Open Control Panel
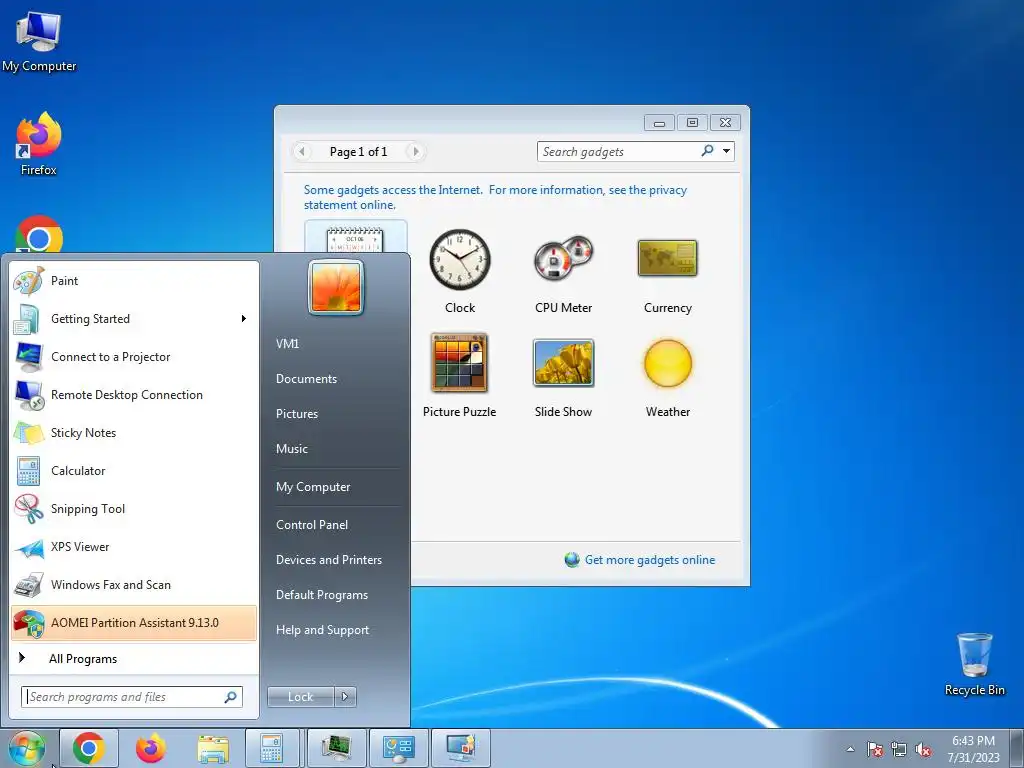This screenshot has width=1024, height=768. [312, 524]
